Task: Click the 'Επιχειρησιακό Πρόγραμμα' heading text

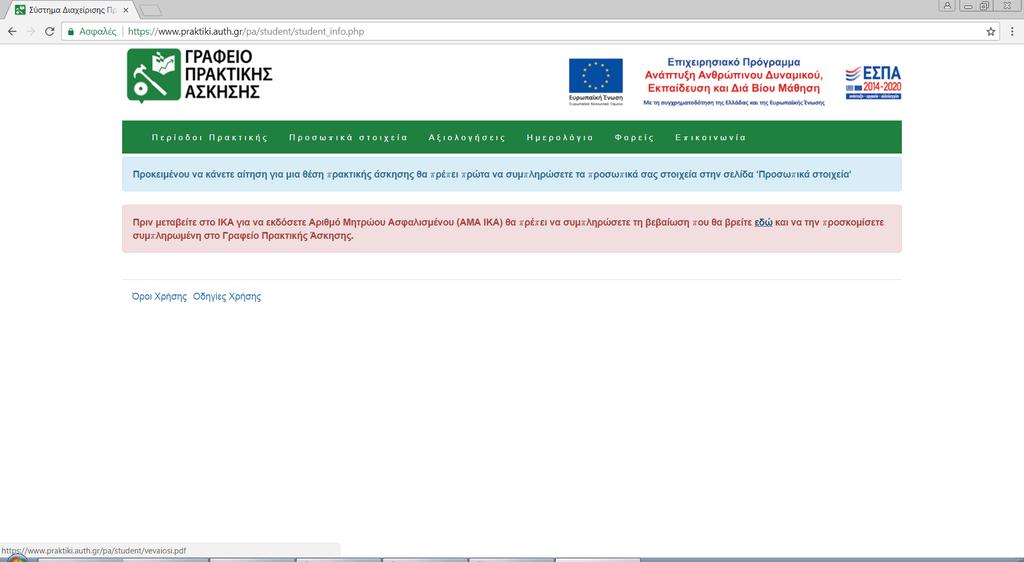Action: click(x=733, y=62)
